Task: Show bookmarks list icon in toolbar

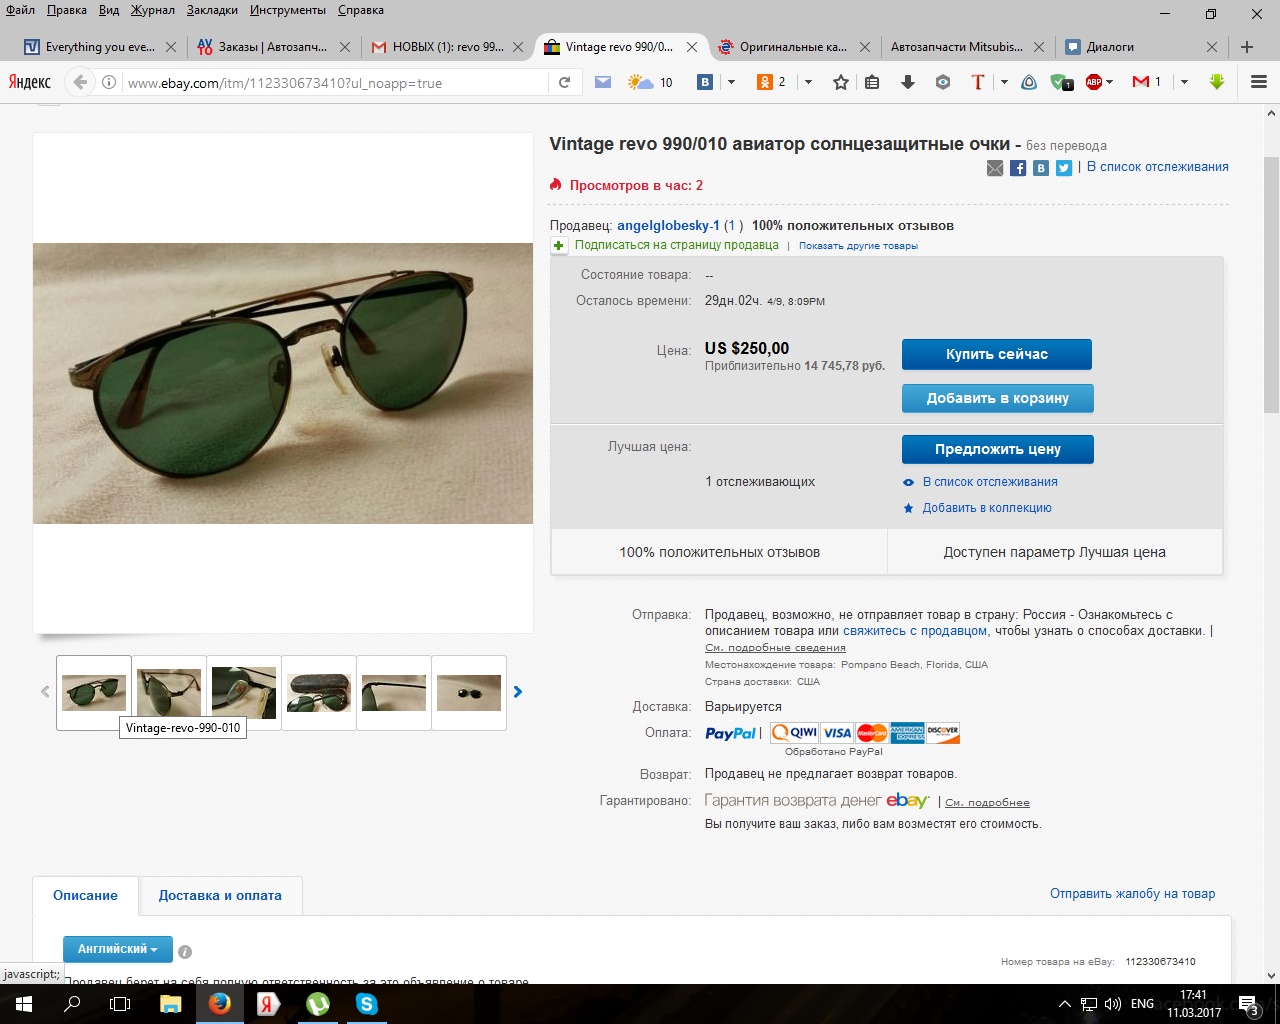Action: pos(872,83)
